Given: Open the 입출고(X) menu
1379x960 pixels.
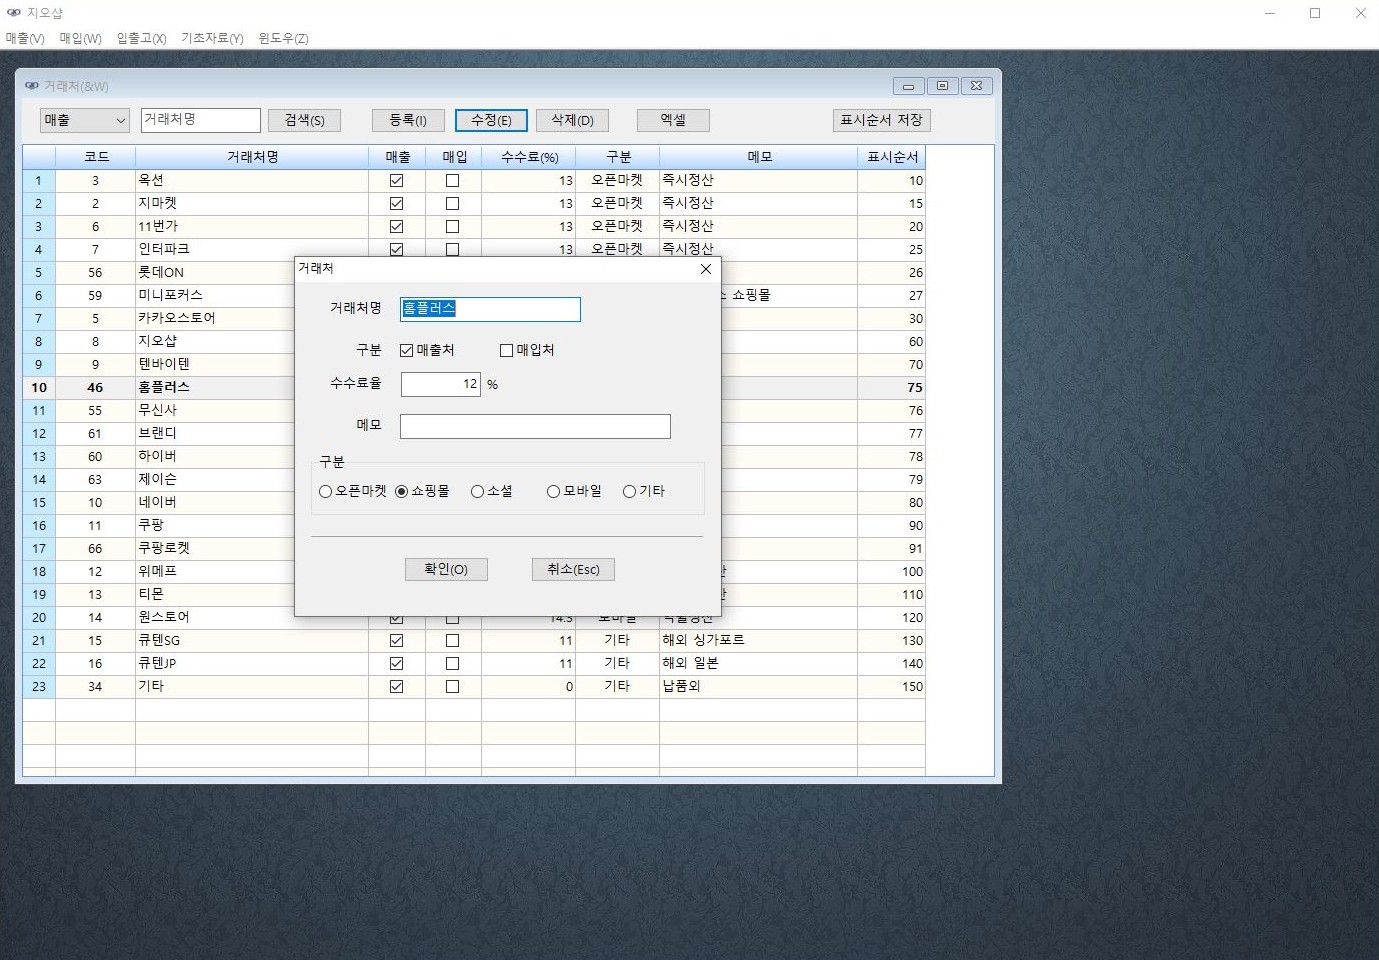Looking at the screenshot, I should click(x=141, y=38).
